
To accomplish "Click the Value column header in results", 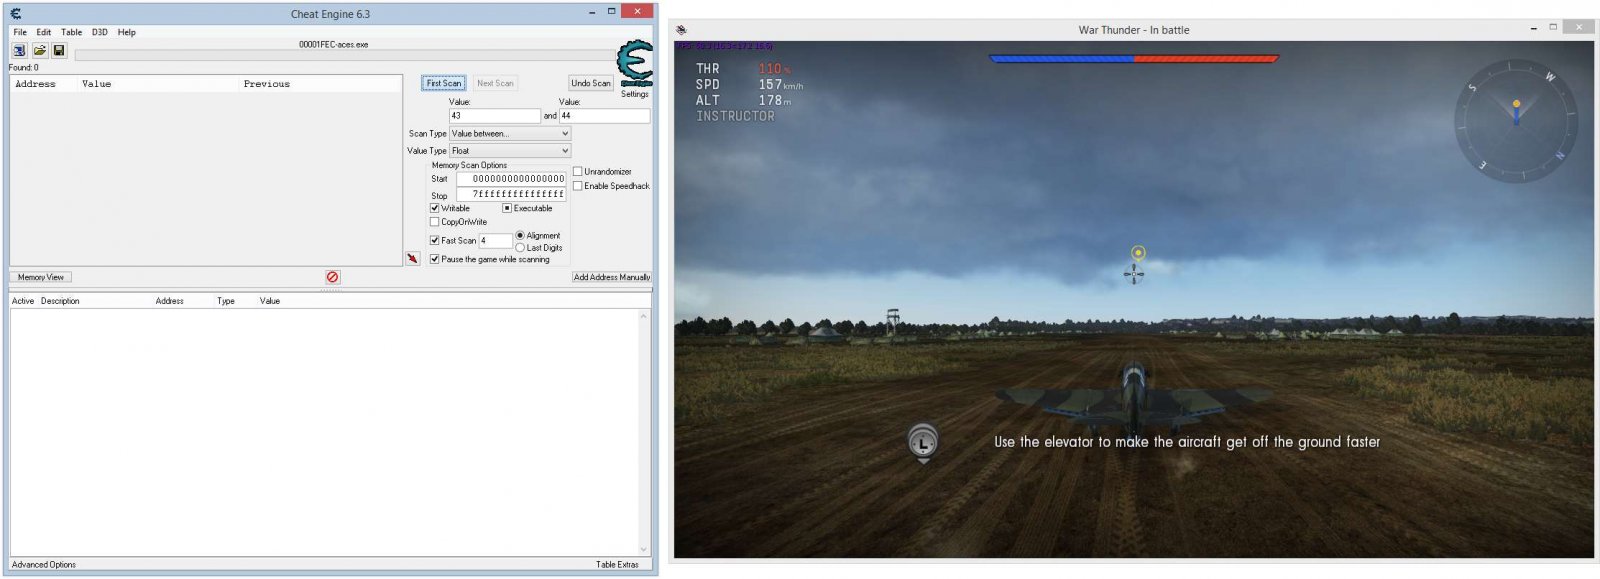I will click(158, 84).
